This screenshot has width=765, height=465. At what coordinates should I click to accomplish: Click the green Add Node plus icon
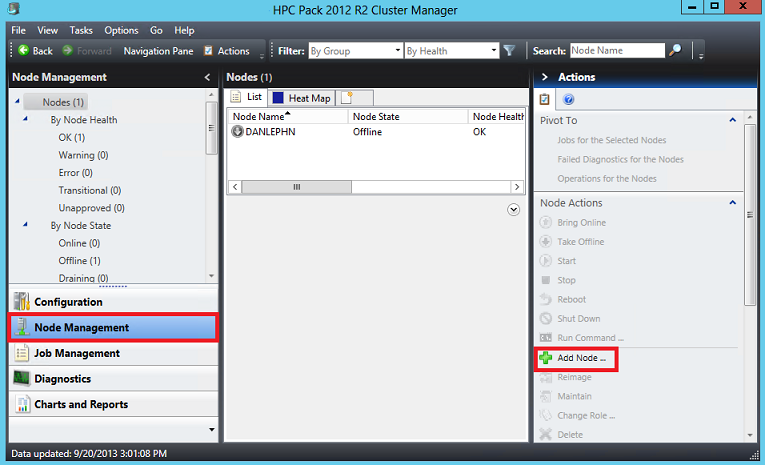coord(545,358)
